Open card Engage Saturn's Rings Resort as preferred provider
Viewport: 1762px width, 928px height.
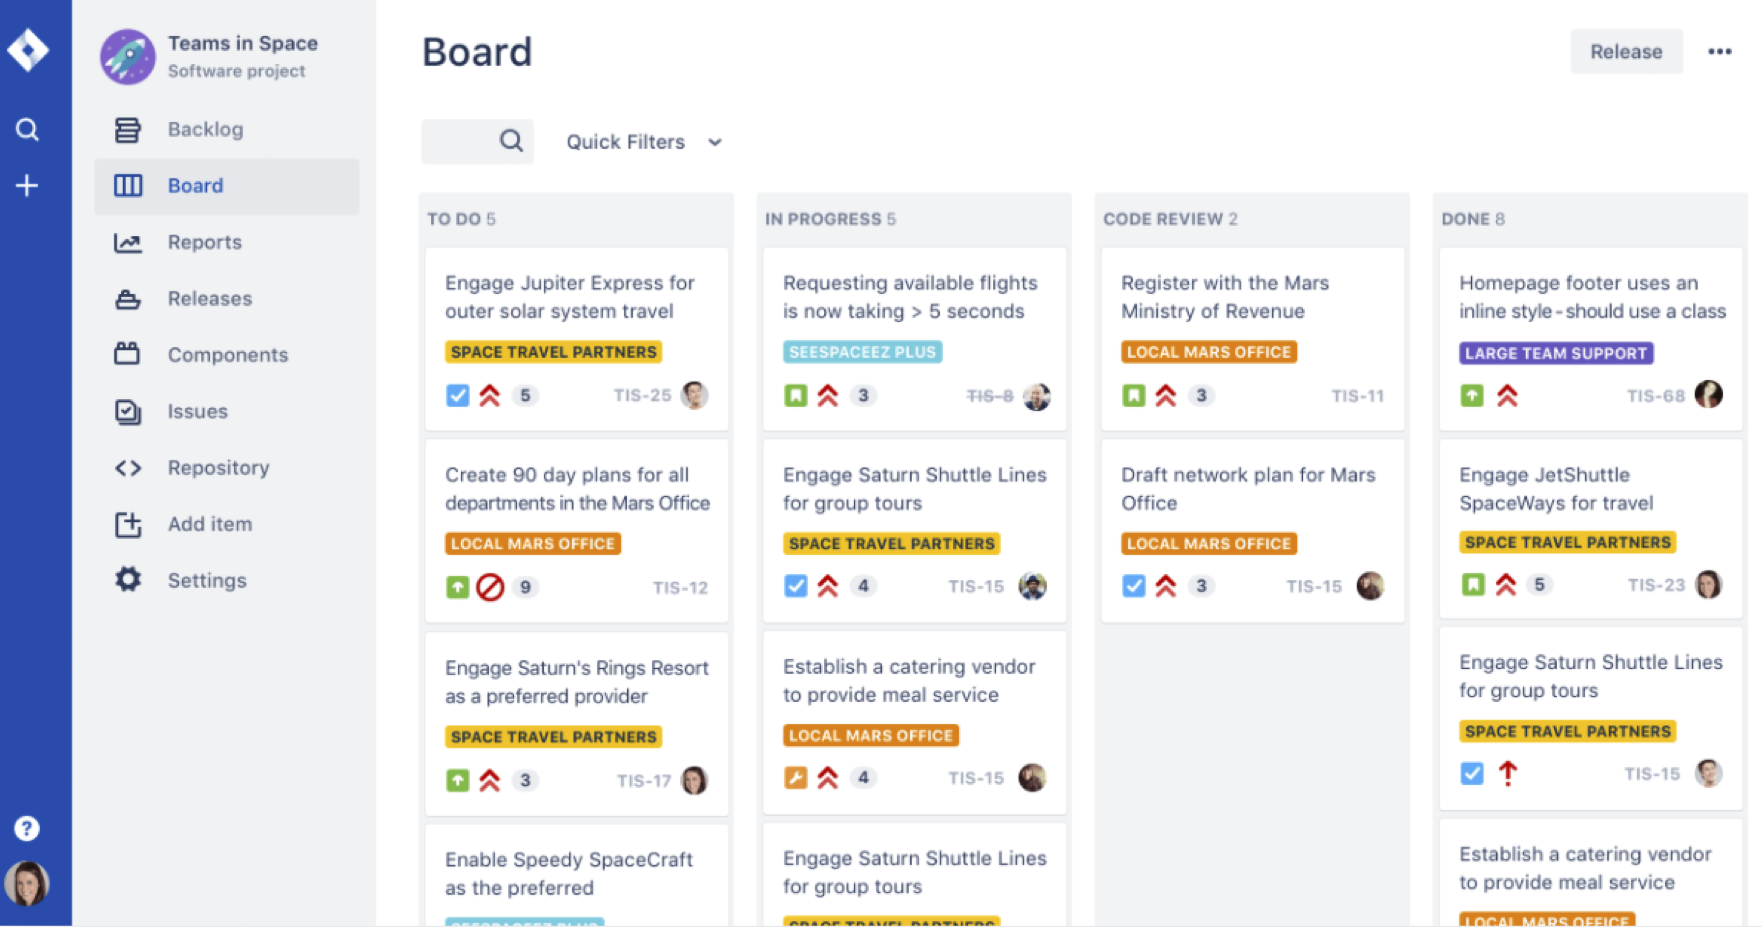click(x=577, y=724)
